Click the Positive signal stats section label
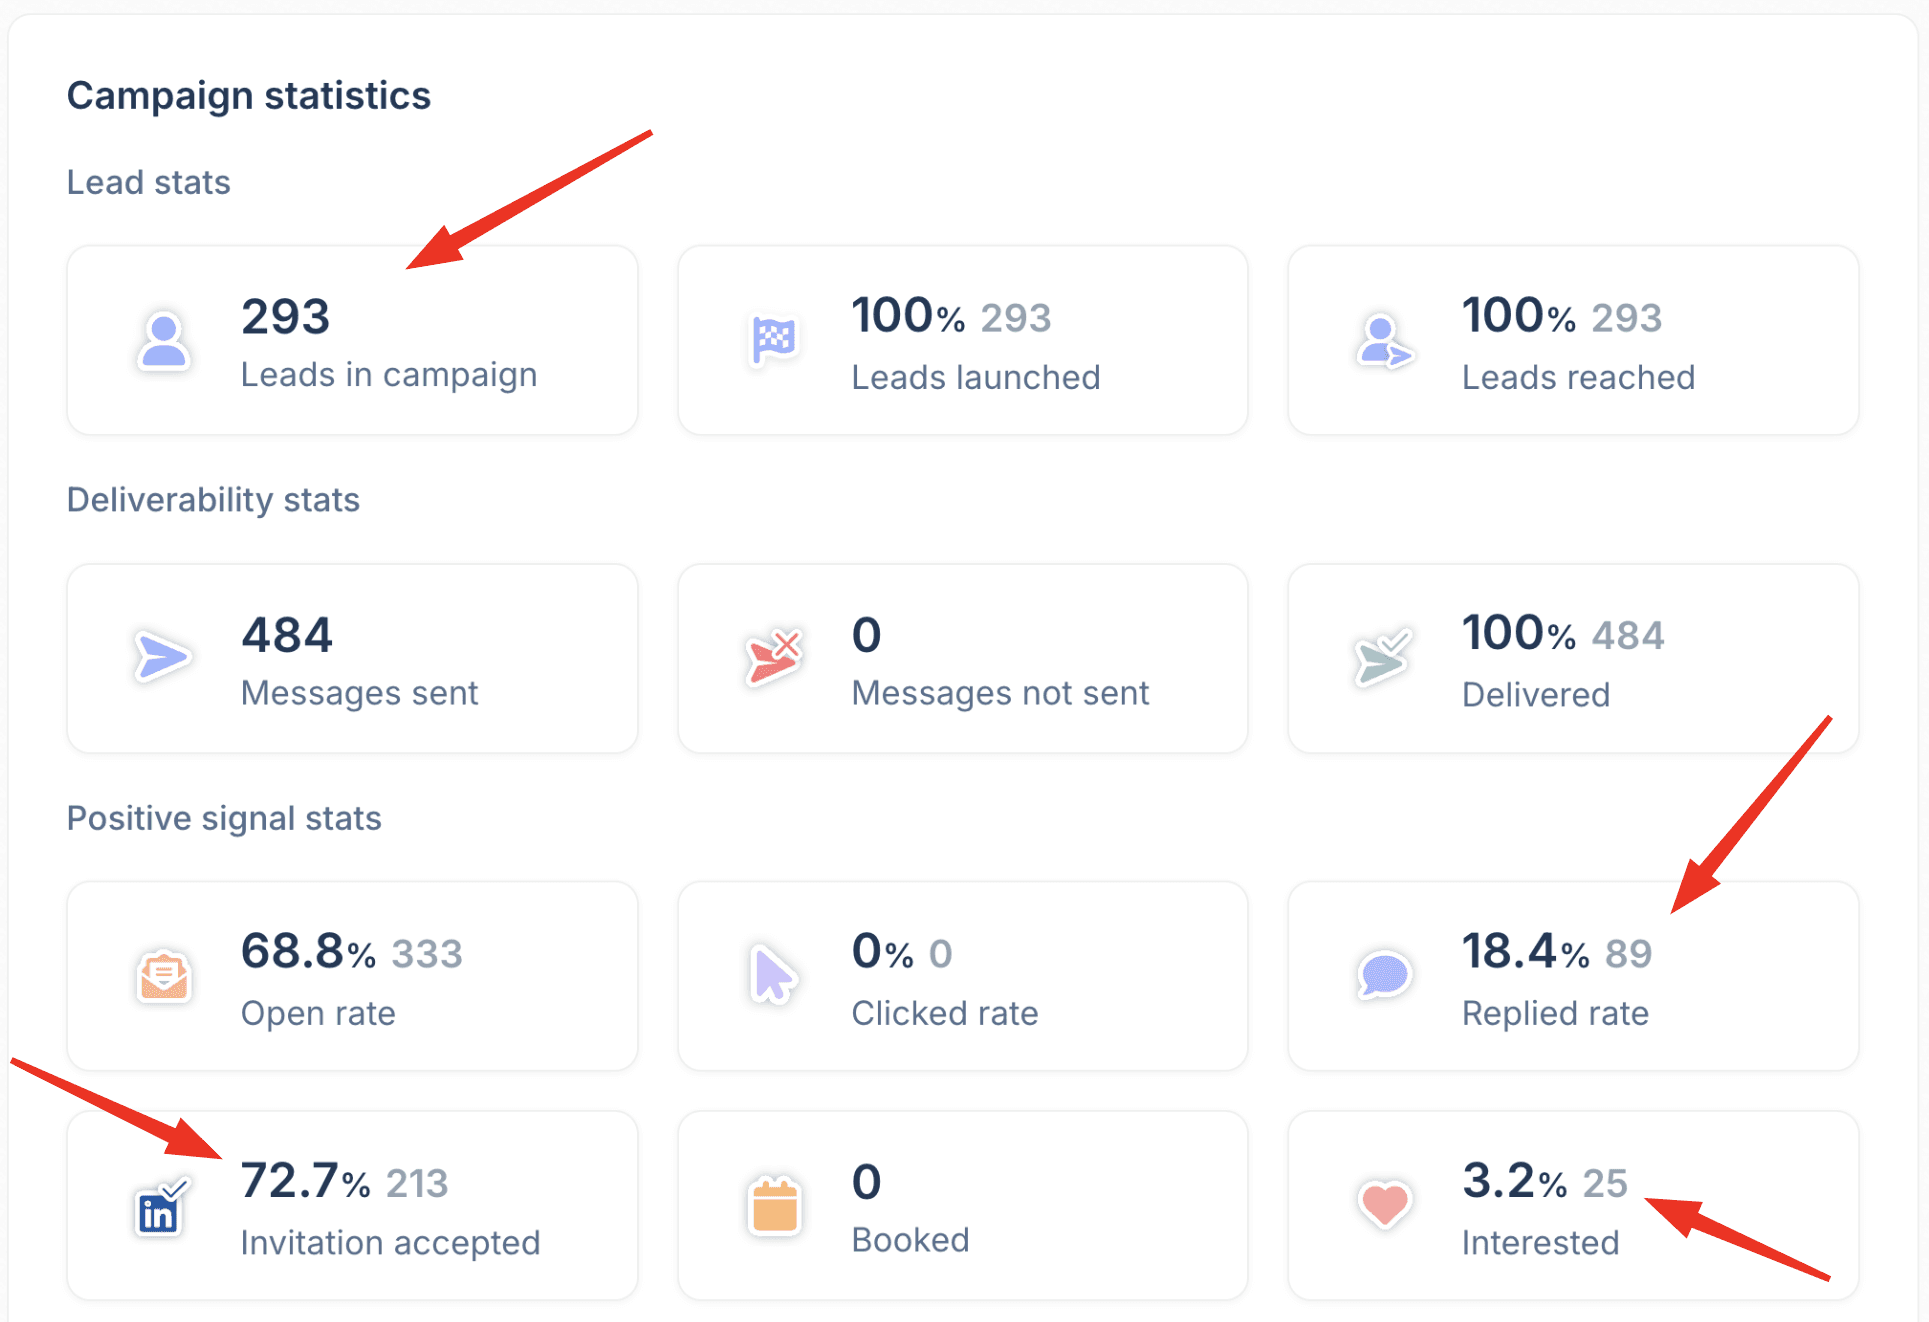Screen dimensions: 1929x1322 (x=224, y=818)
